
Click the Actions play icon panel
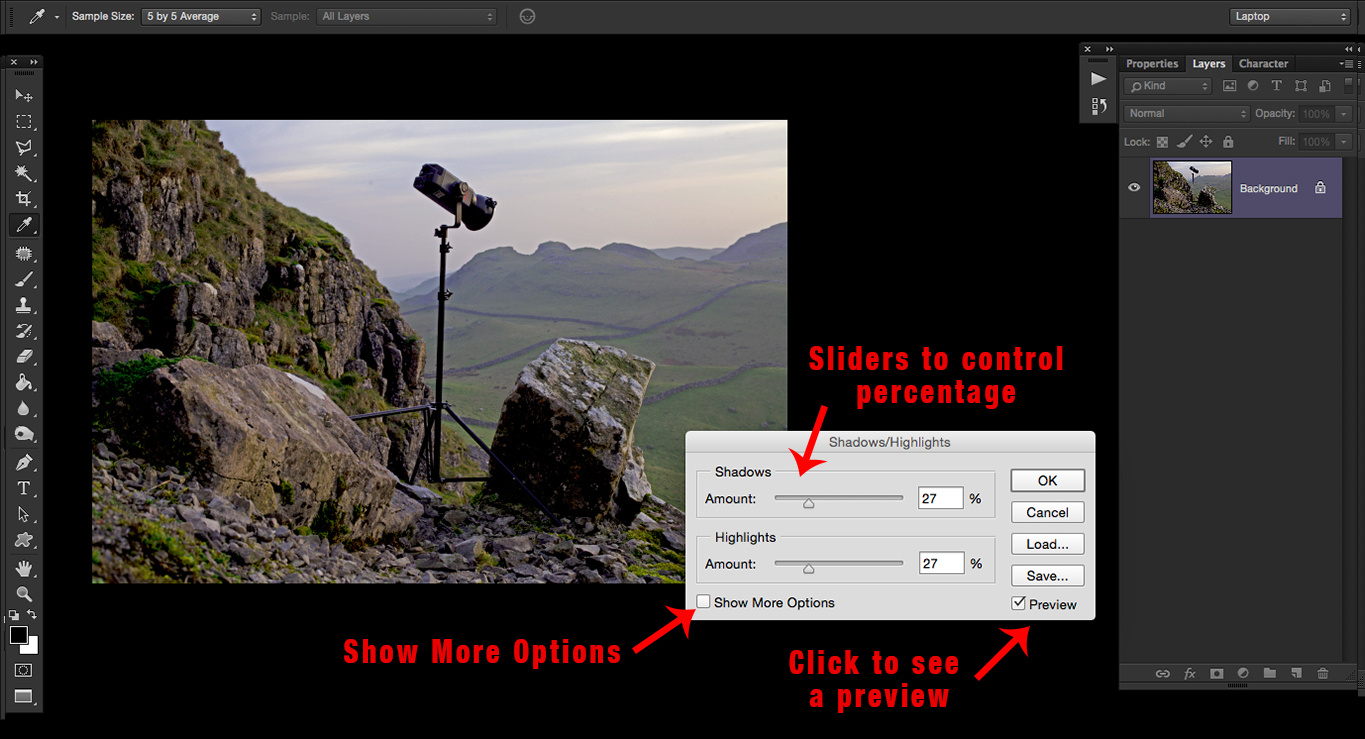coord(1098,79)
